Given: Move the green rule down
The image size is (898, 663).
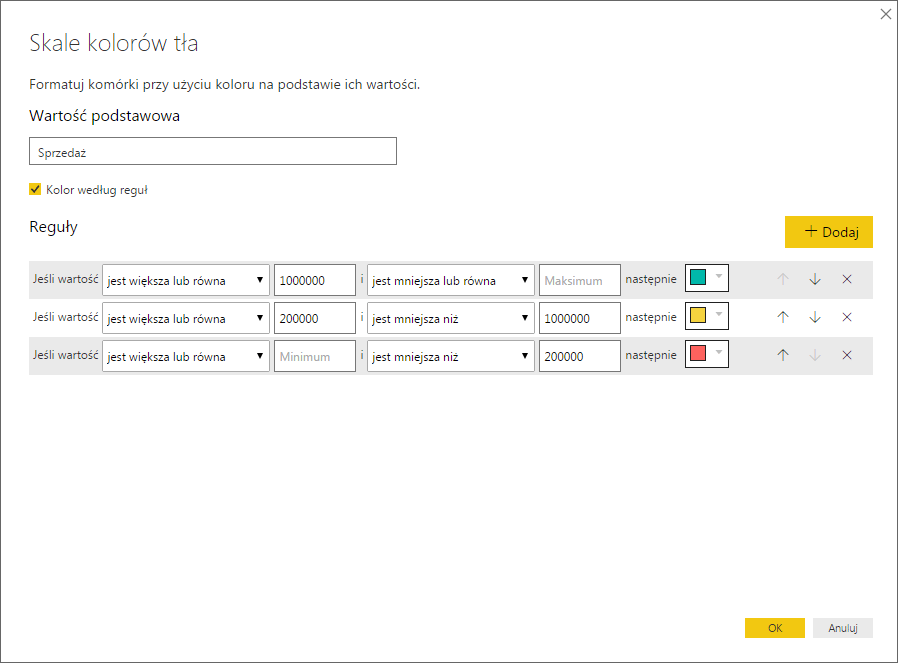Looking at the screenshot, I should coord(815,279).
